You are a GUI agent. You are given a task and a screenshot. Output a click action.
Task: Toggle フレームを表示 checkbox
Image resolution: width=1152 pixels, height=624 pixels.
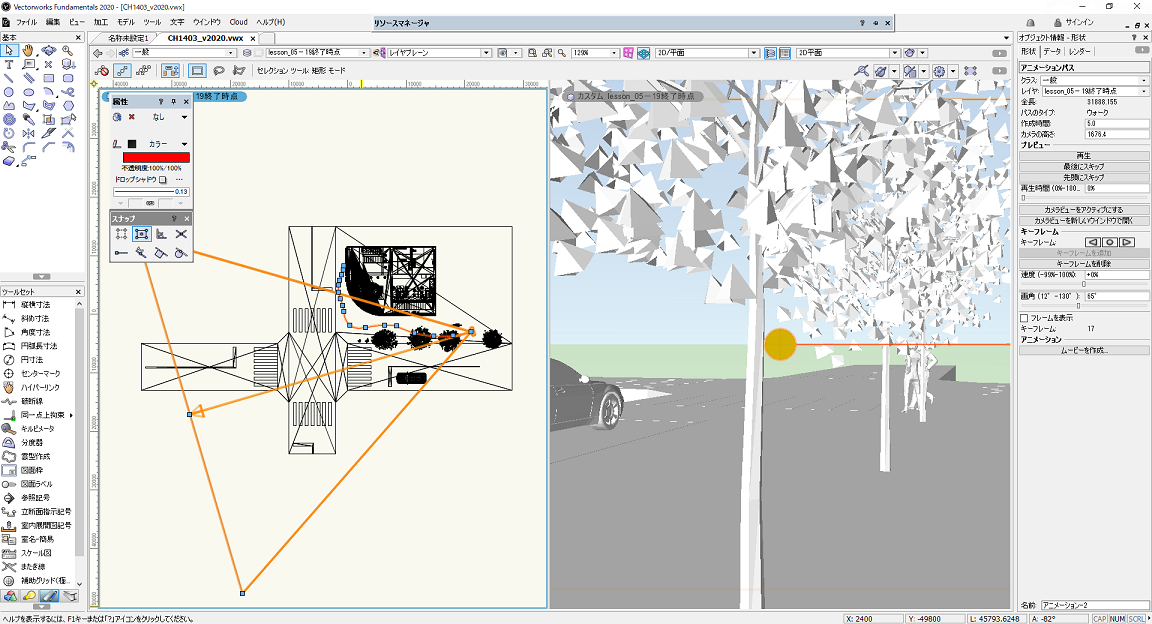[x=1024, y=318]
